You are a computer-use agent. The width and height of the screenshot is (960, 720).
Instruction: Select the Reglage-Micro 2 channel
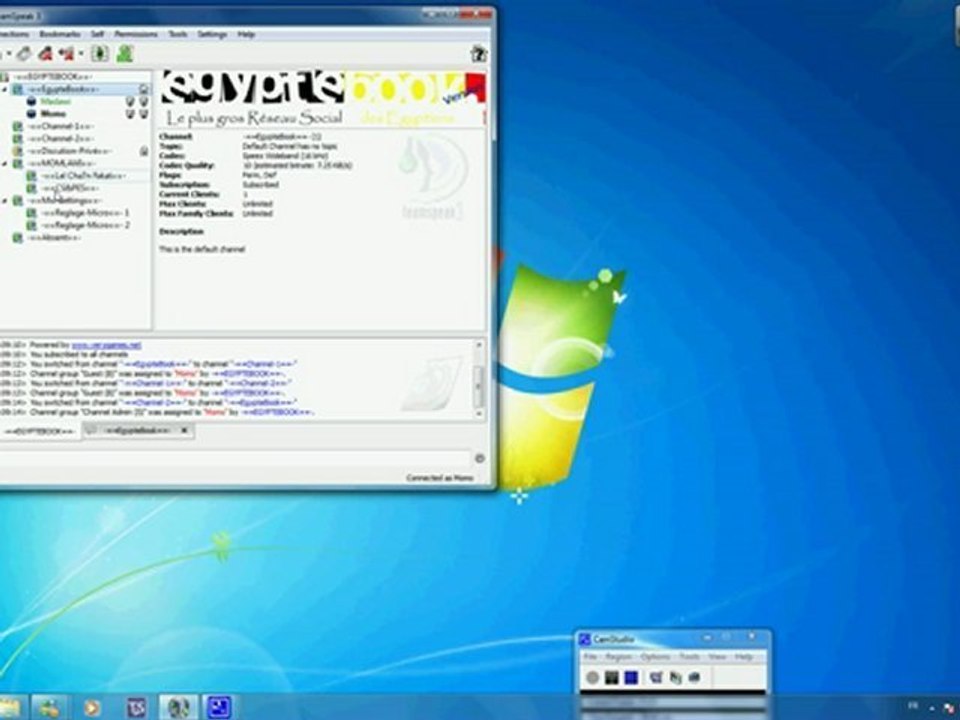tap(85, 225)
